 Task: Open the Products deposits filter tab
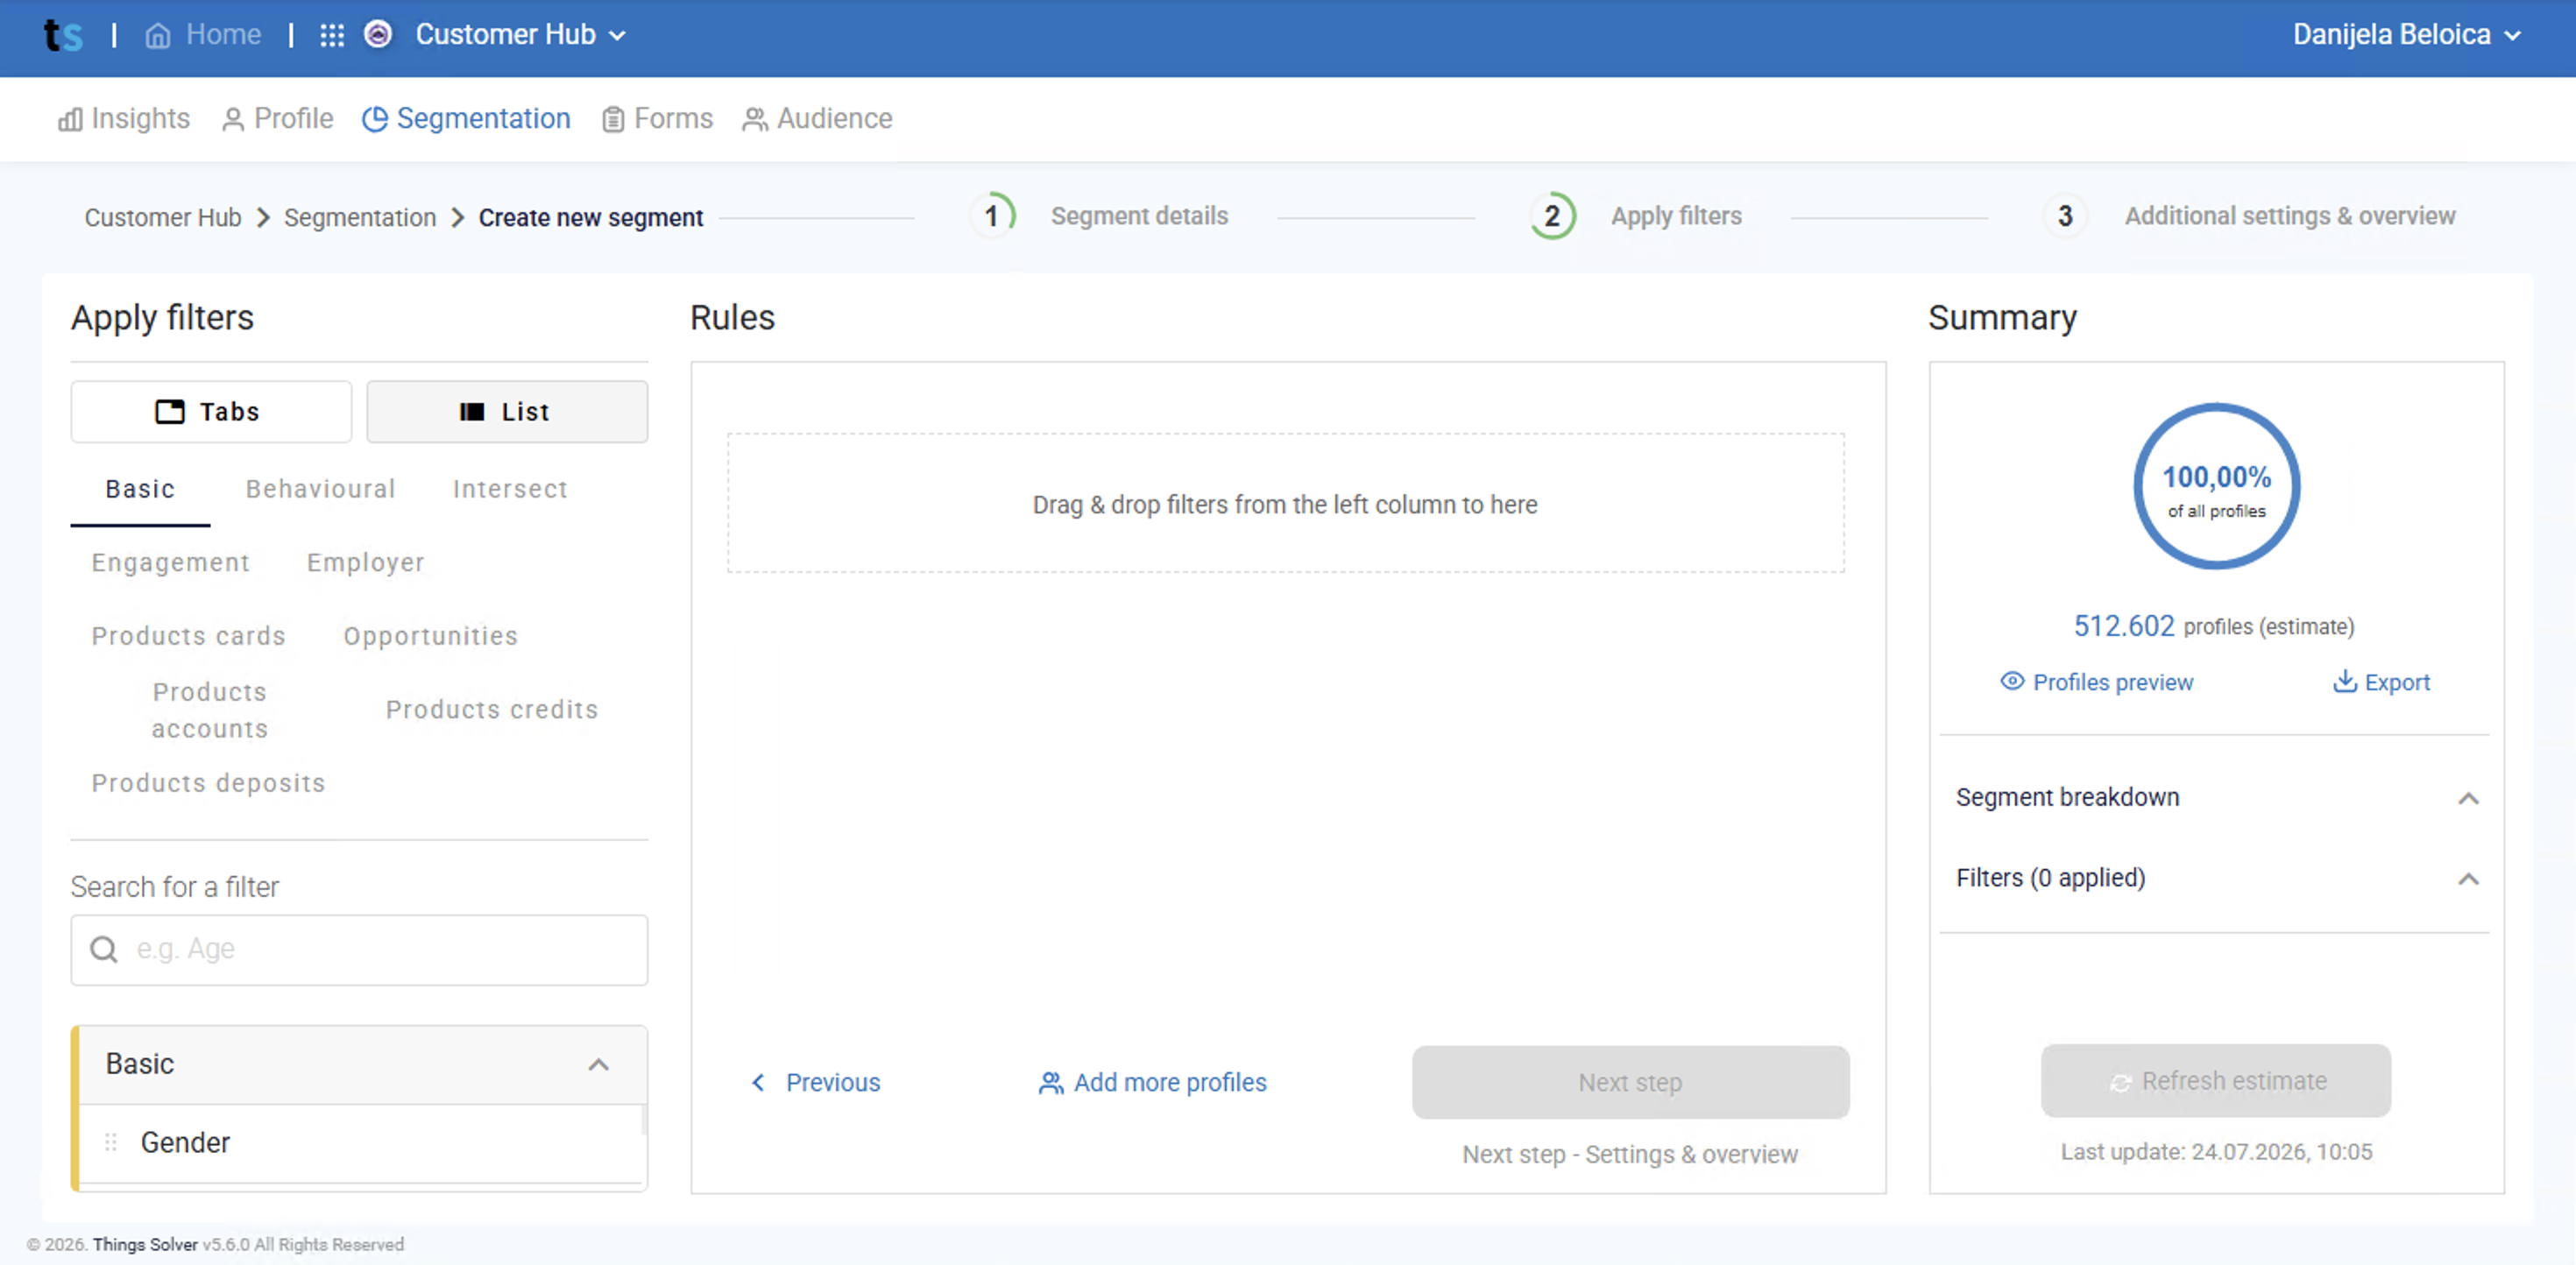point(209,784)
